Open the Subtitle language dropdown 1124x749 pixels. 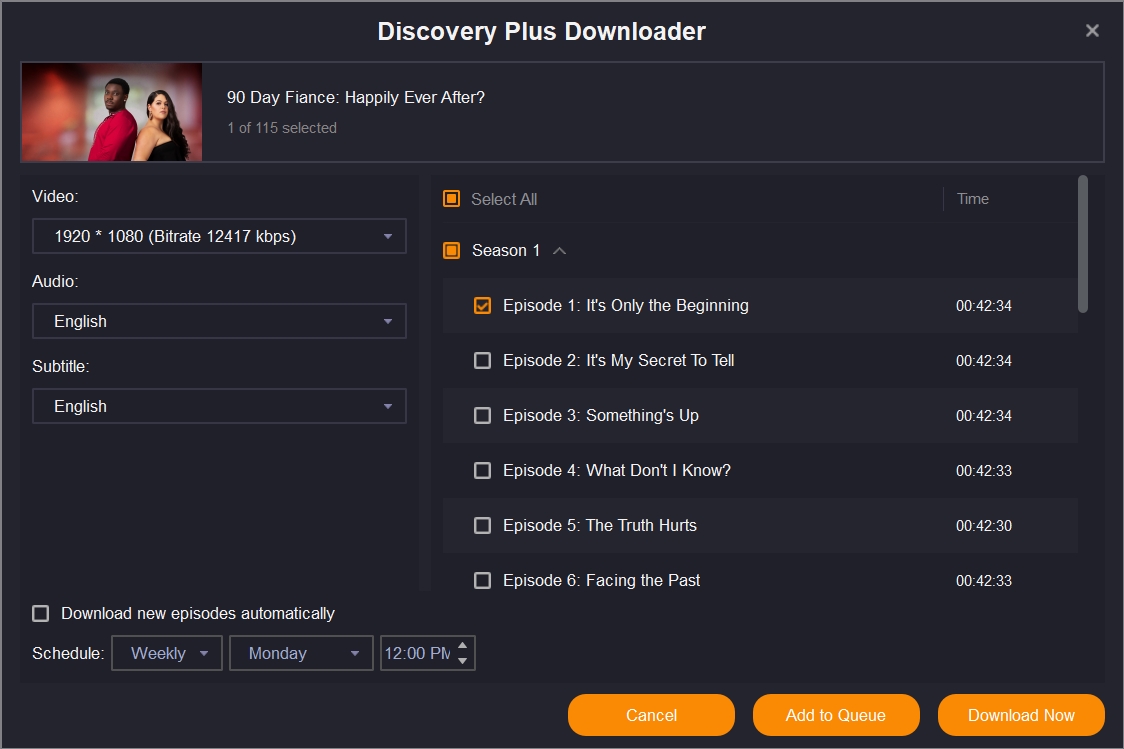tap(219, 407)
